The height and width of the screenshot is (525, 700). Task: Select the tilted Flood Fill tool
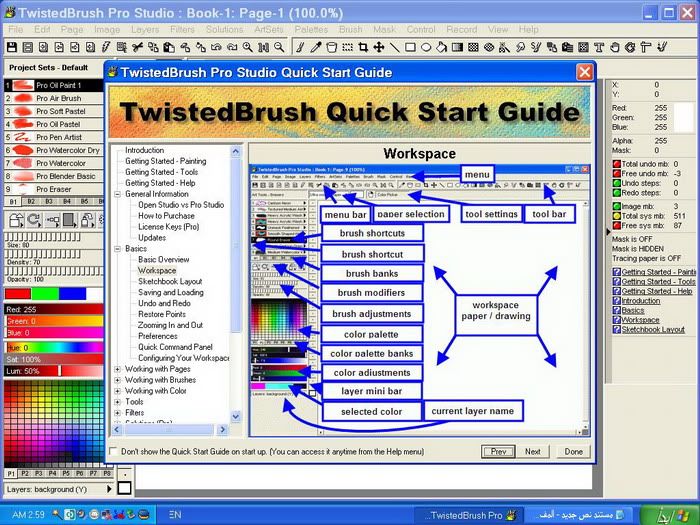click(x=442, y=47)
